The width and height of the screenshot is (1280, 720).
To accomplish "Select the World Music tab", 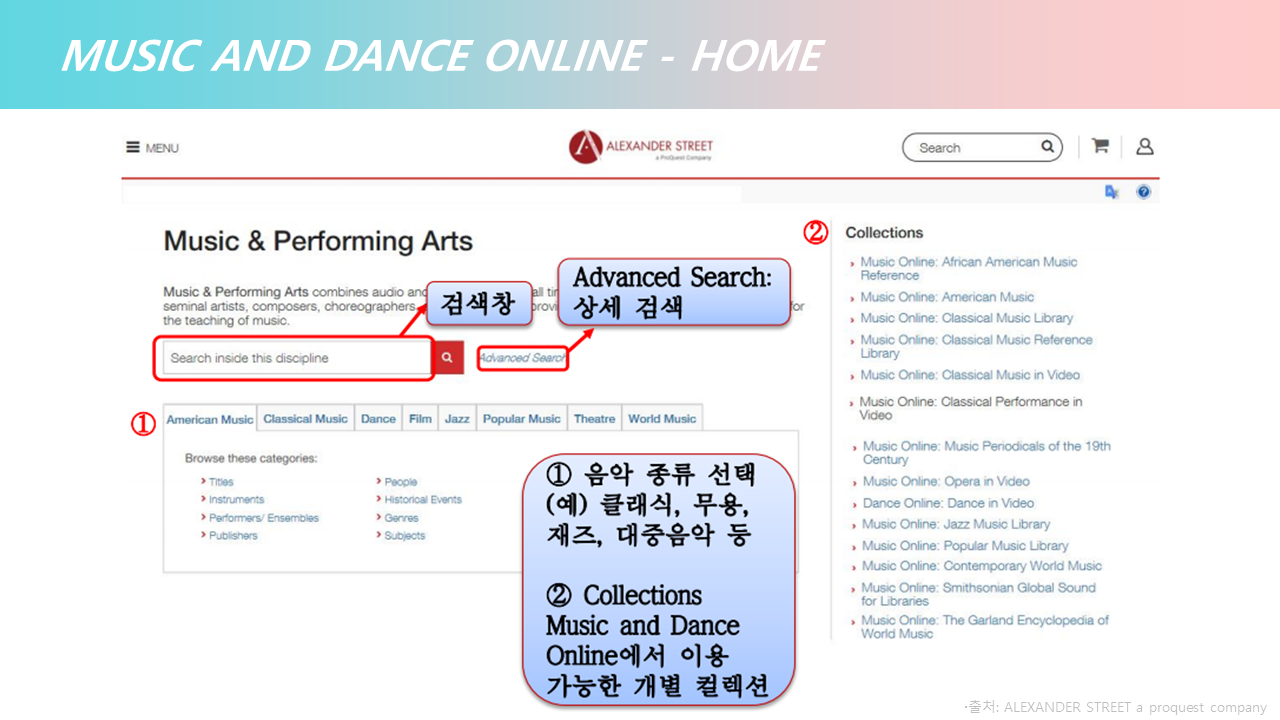I will coord(662,419).
